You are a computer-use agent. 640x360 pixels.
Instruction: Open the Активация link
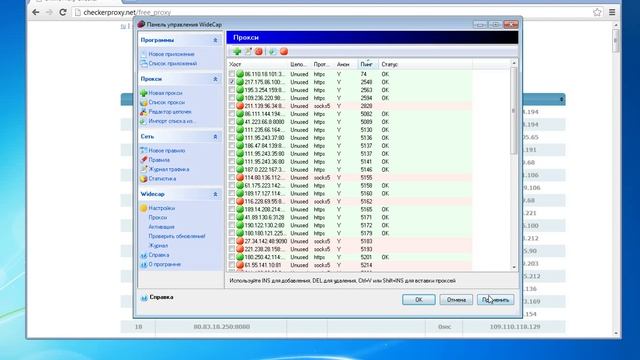(x=161, y=227)
